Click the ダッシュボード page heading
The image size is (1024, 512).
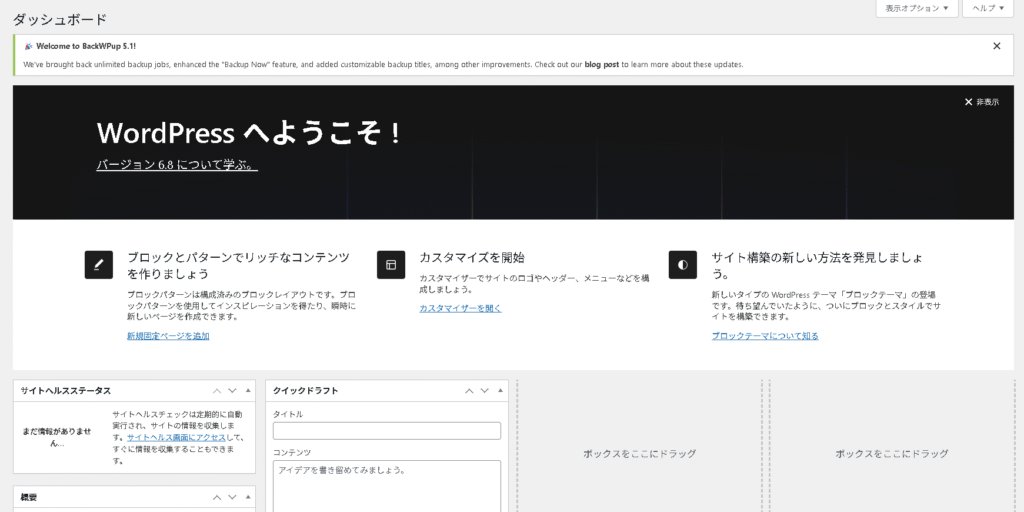(59, 20)
